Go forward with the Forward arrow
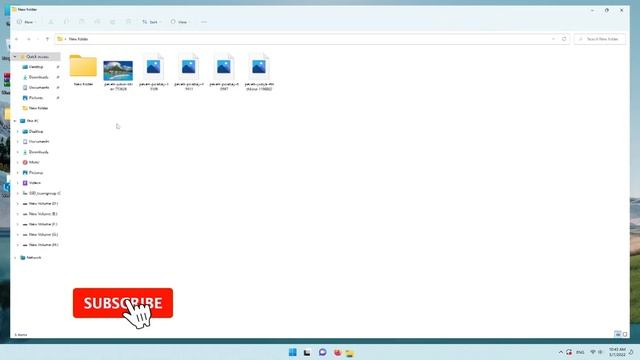The width and height of the screenshot is (640, 360). (x=29, y=39)
